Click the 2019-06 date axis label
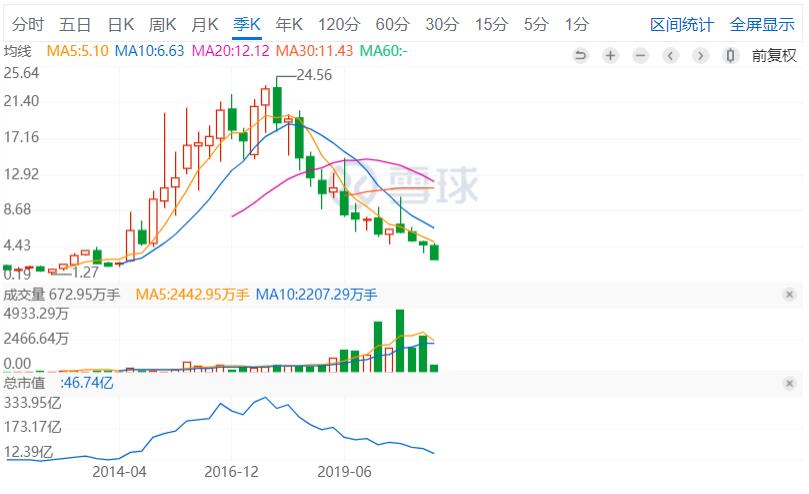This screenshot has height=494, width=809. tap(344, 472)
